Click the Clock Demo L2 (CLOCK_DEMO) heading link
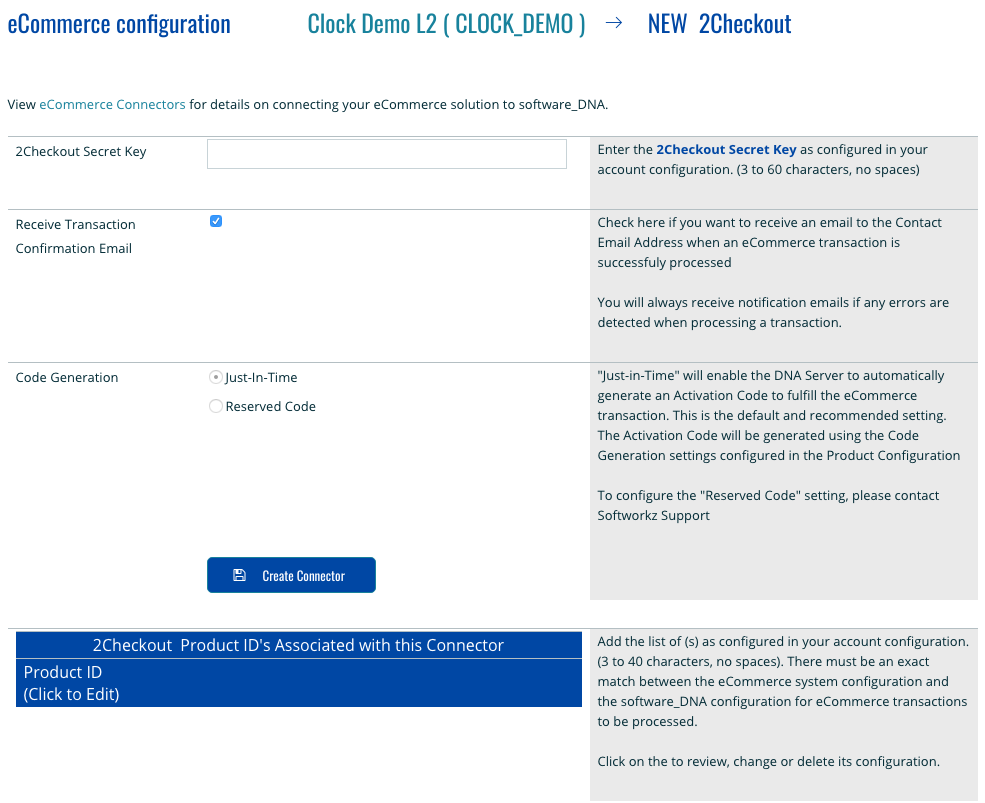The image size is (985, 803). pyautogui.click(x=446, y=25)
